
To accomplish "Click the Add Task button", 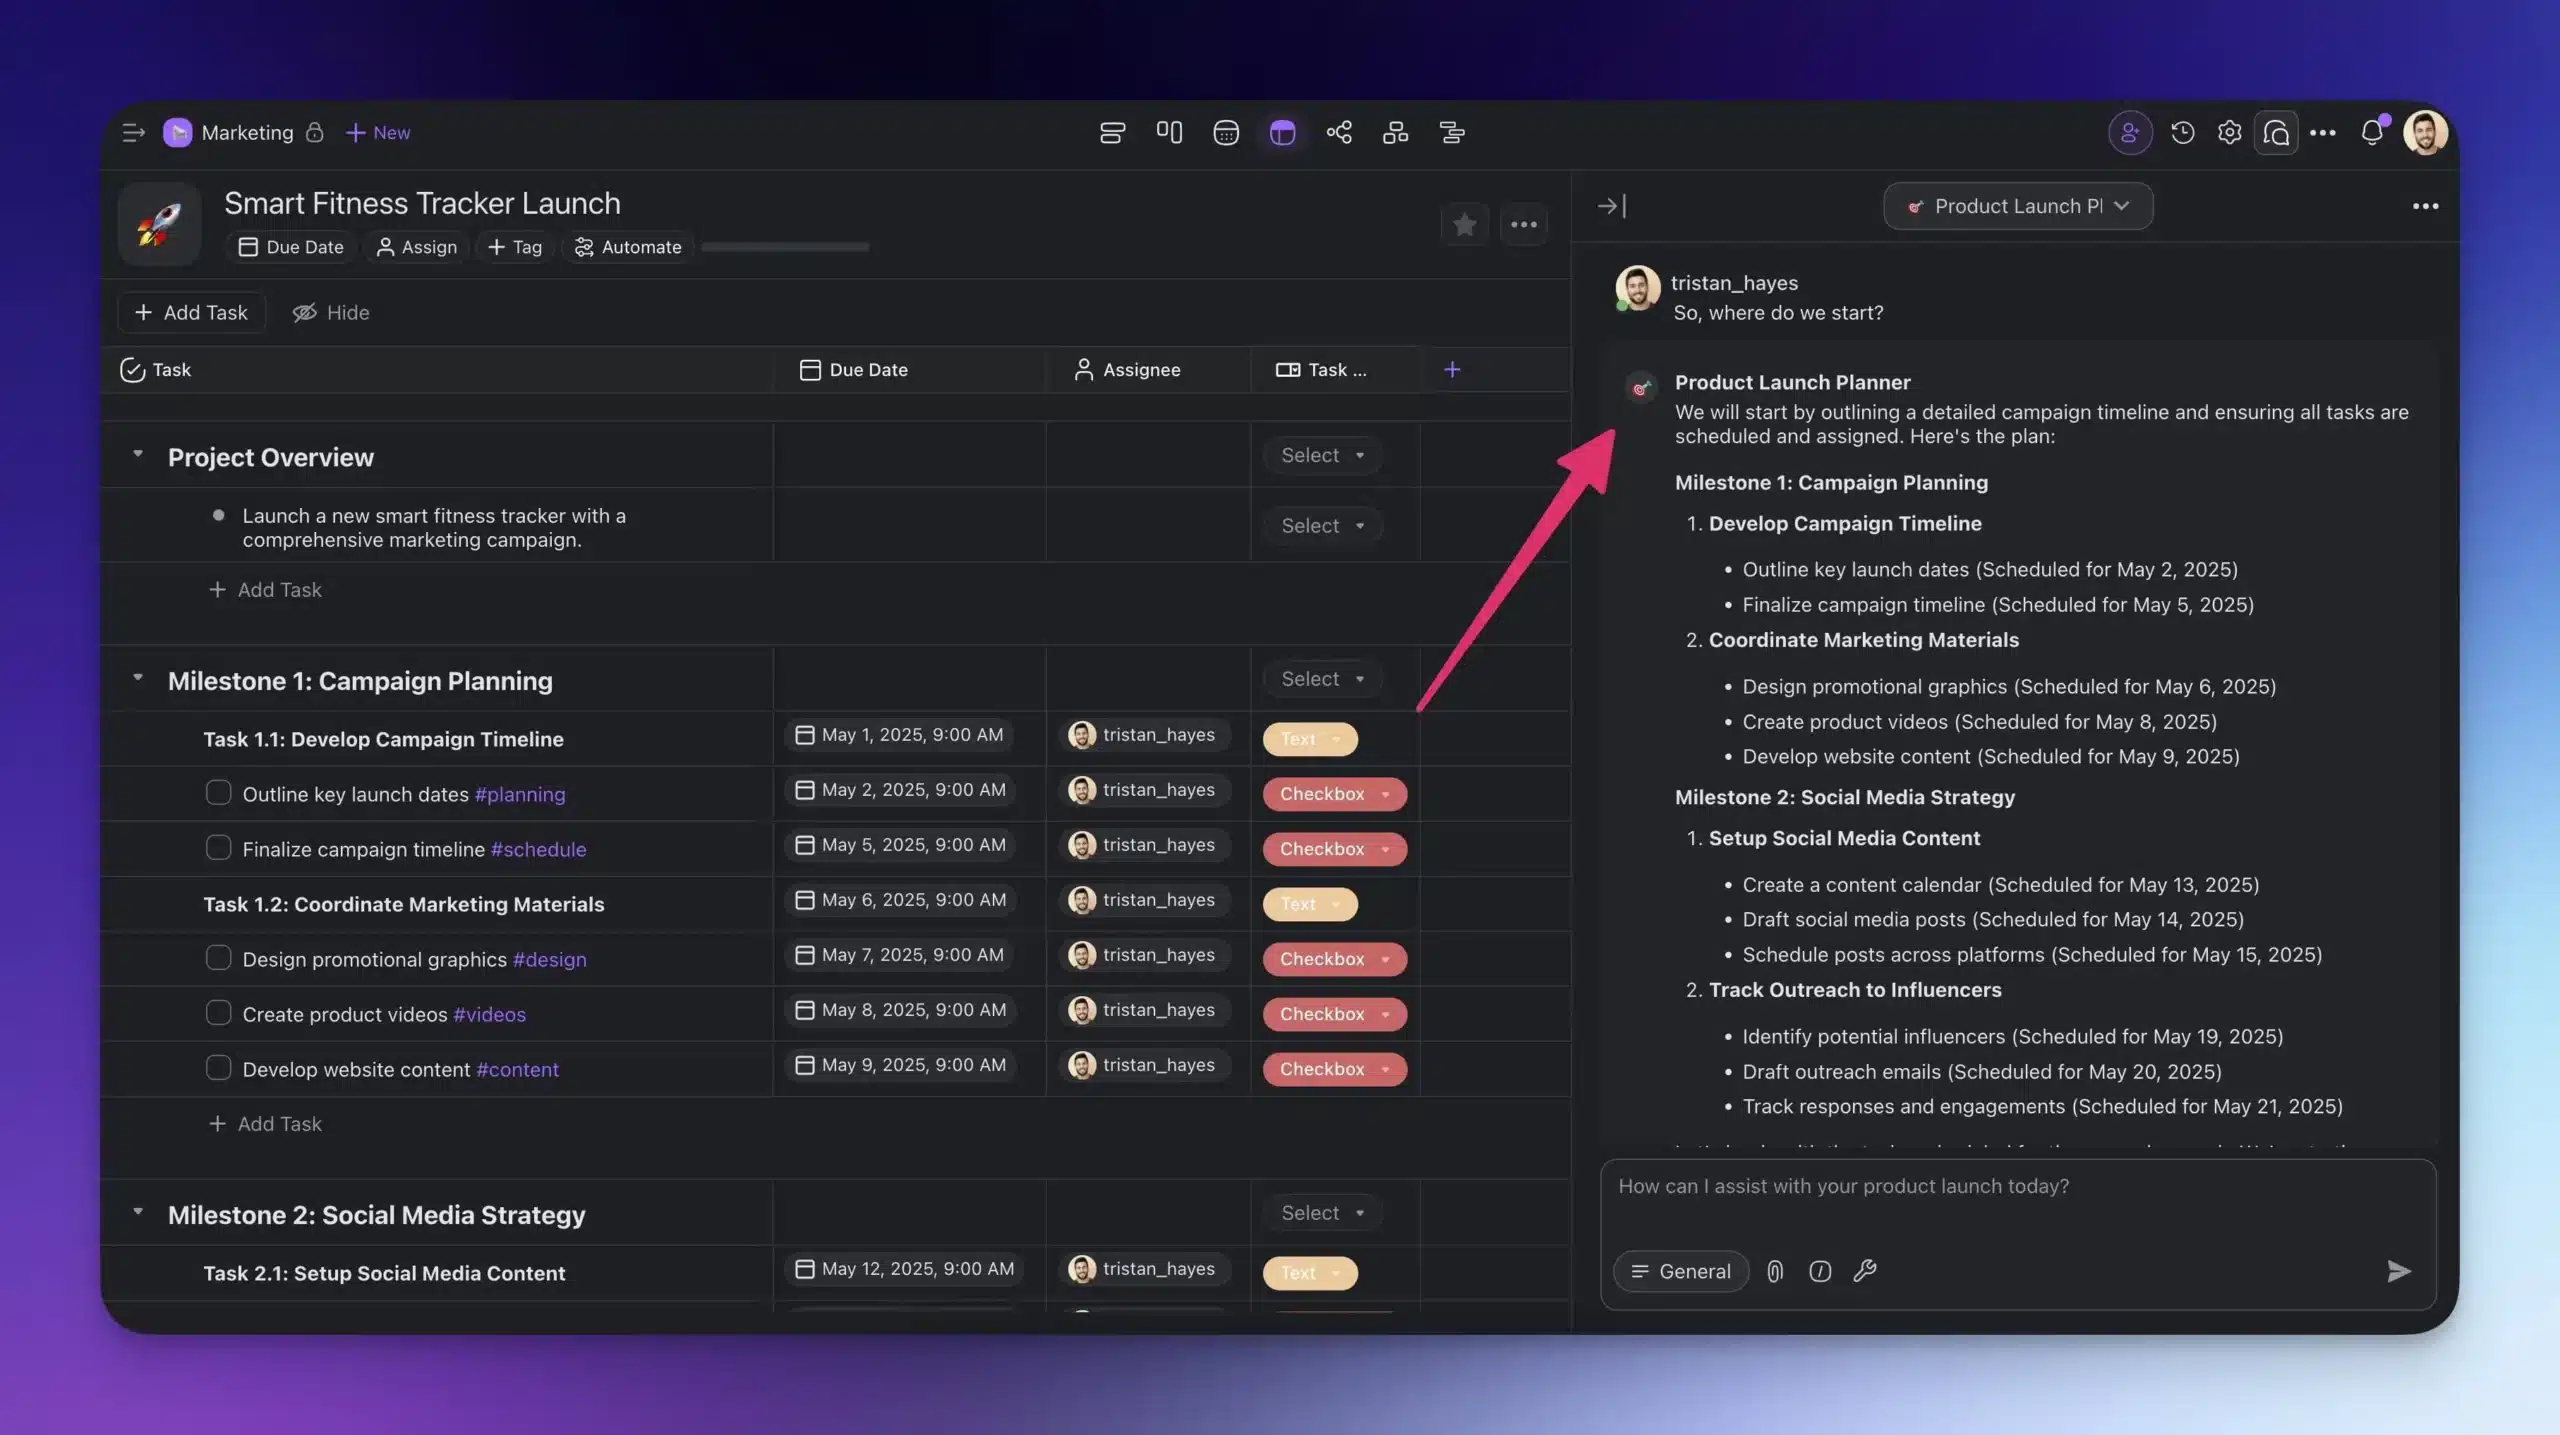I will tap(191, 312).
